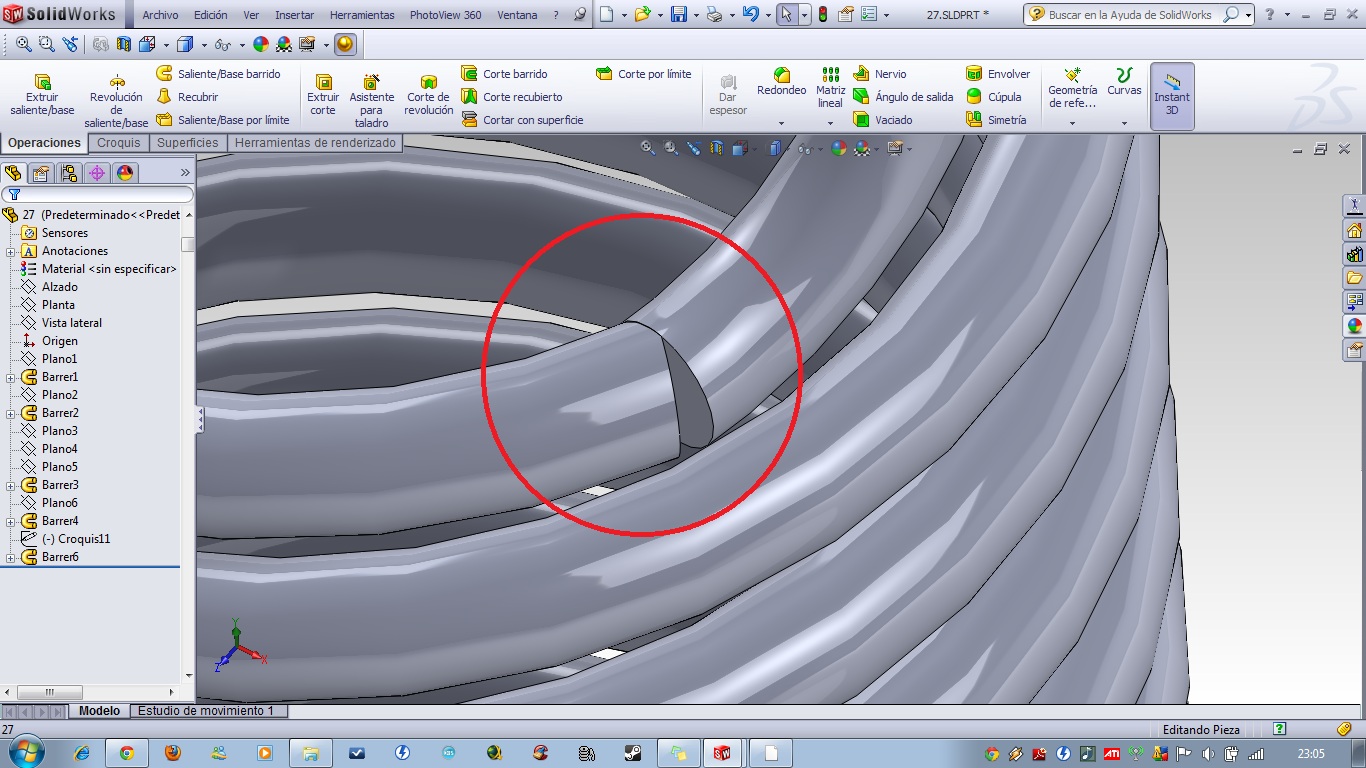Screen dimensions: 1366x768
Task: Choose the Corte barrido tool
Action: 505,74
